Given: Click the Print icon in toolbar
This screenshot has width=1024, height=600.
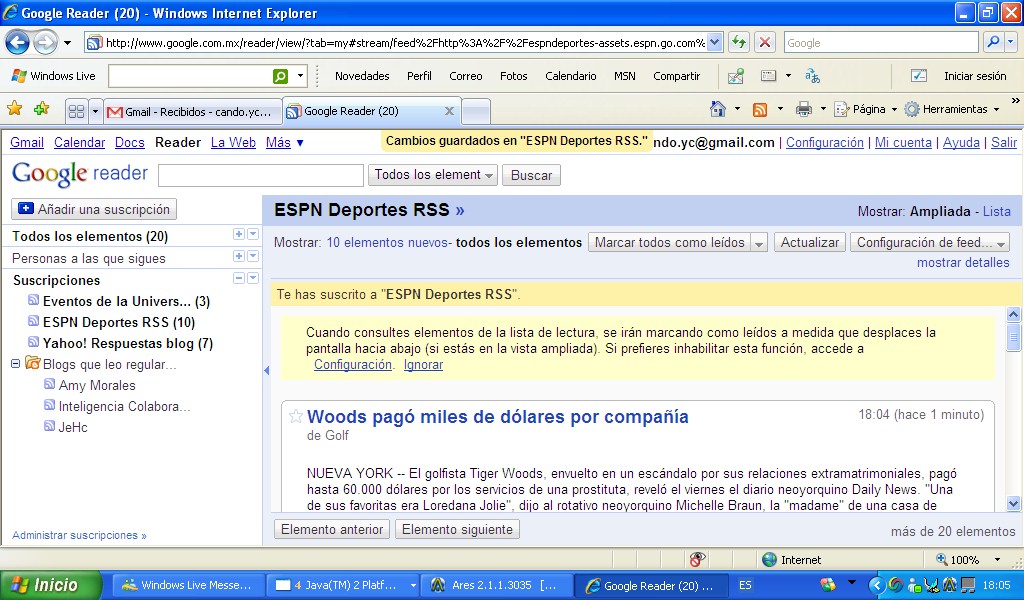Looking at the screenshot, I should click(803, 109).
